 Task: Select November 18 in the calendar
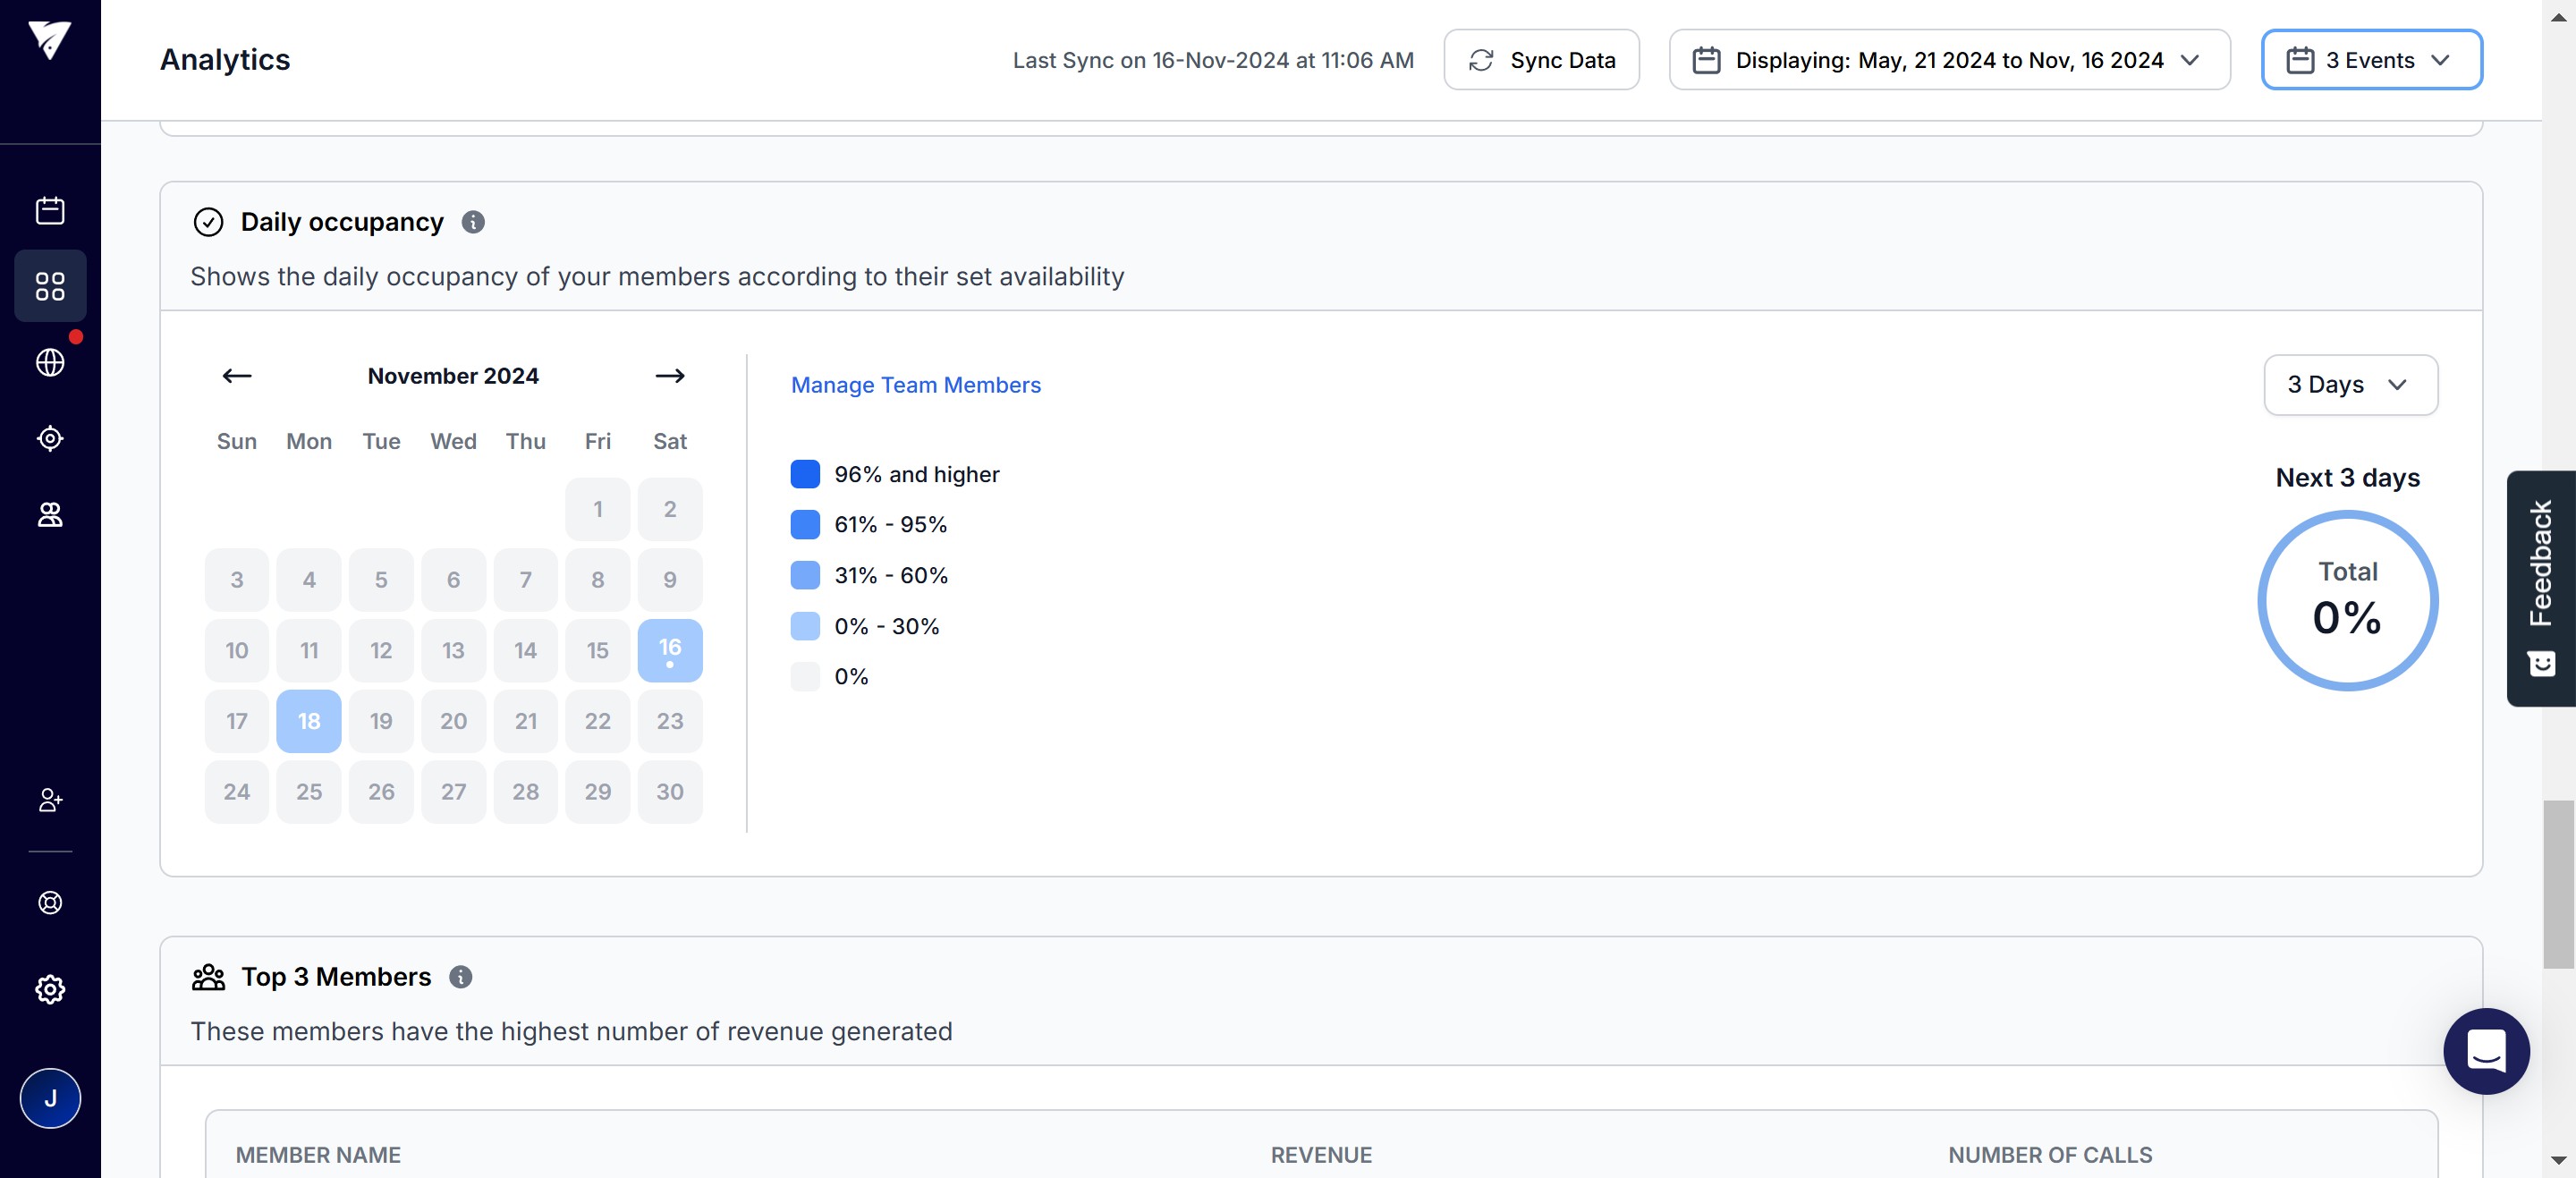click(309, 721)
